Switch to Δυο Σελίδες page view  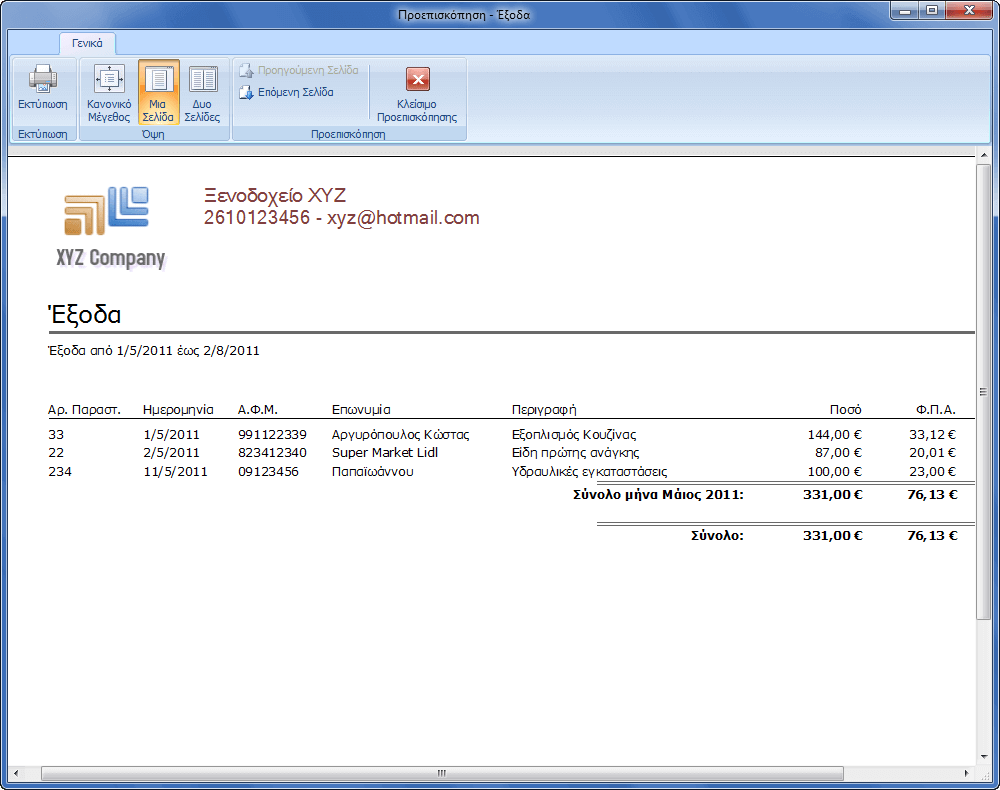pos(202,82)
